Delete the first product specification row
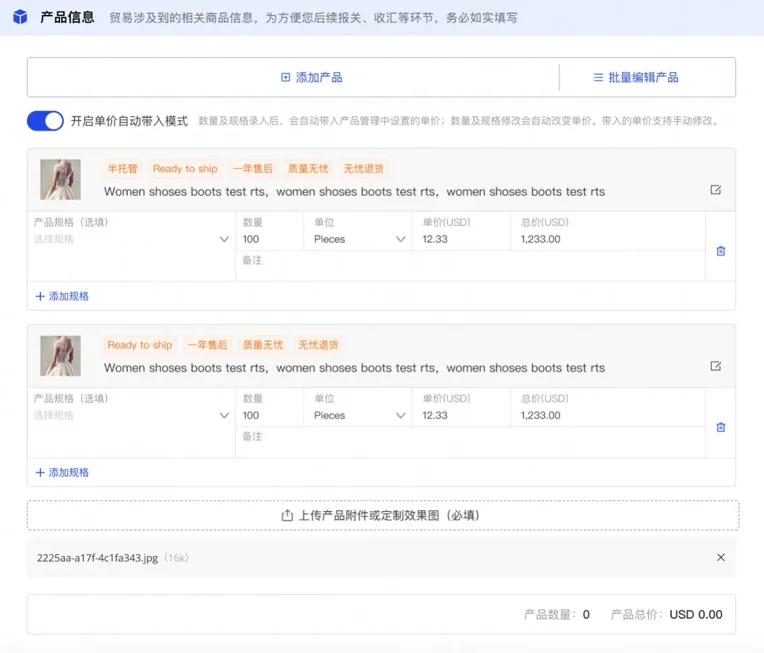Viewport: 764px width, 653px height. 720,251
